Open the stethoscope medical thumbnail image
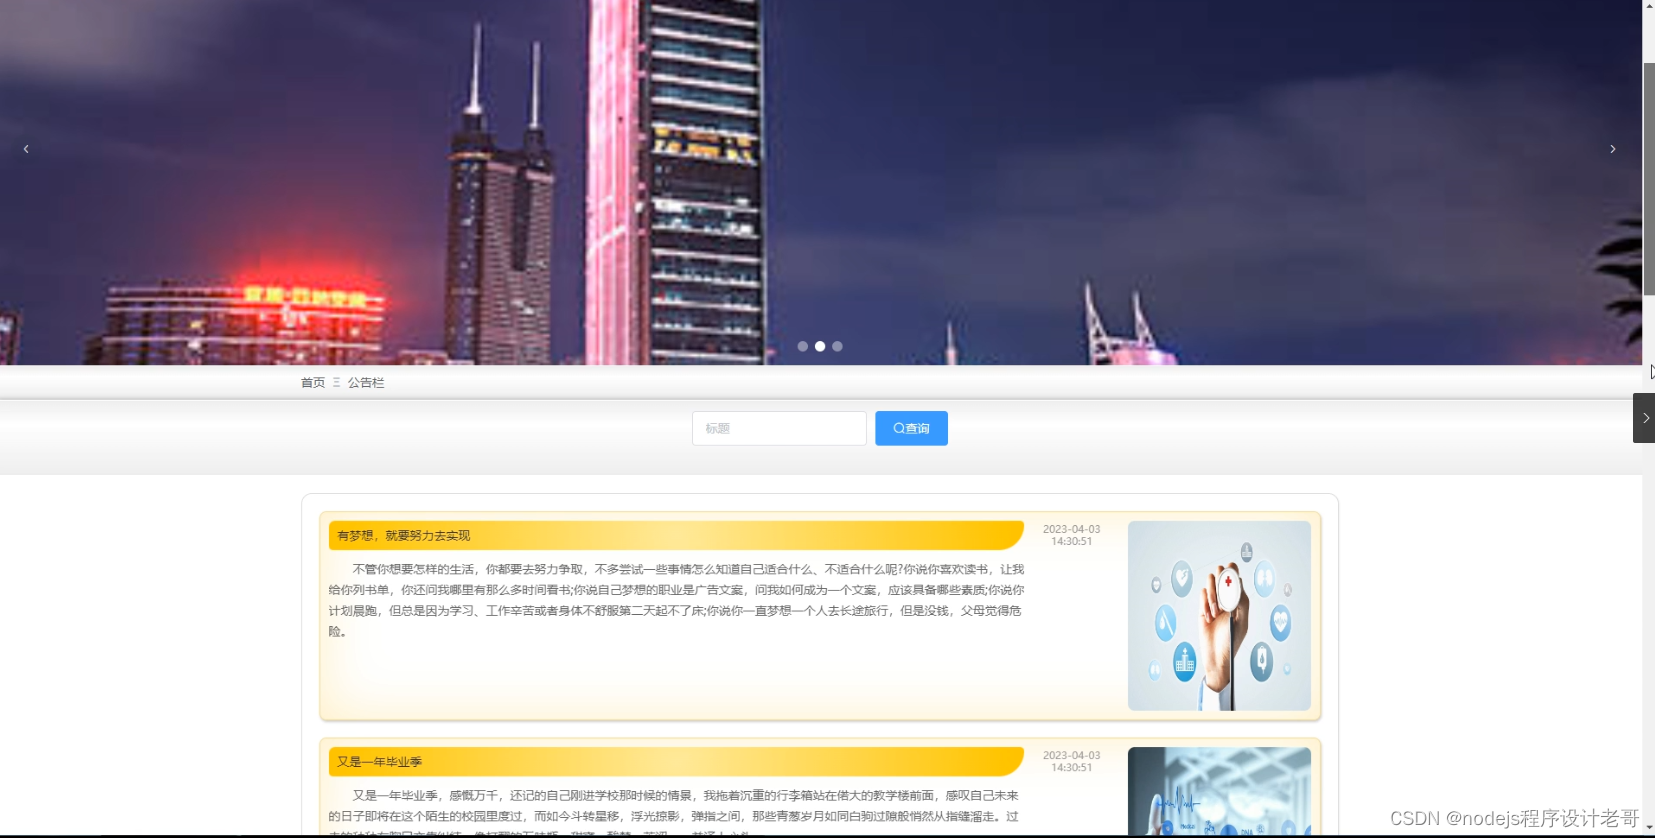Image resolution: width=1655 pixels, height=838 pixels. [x=1219, y=616]
